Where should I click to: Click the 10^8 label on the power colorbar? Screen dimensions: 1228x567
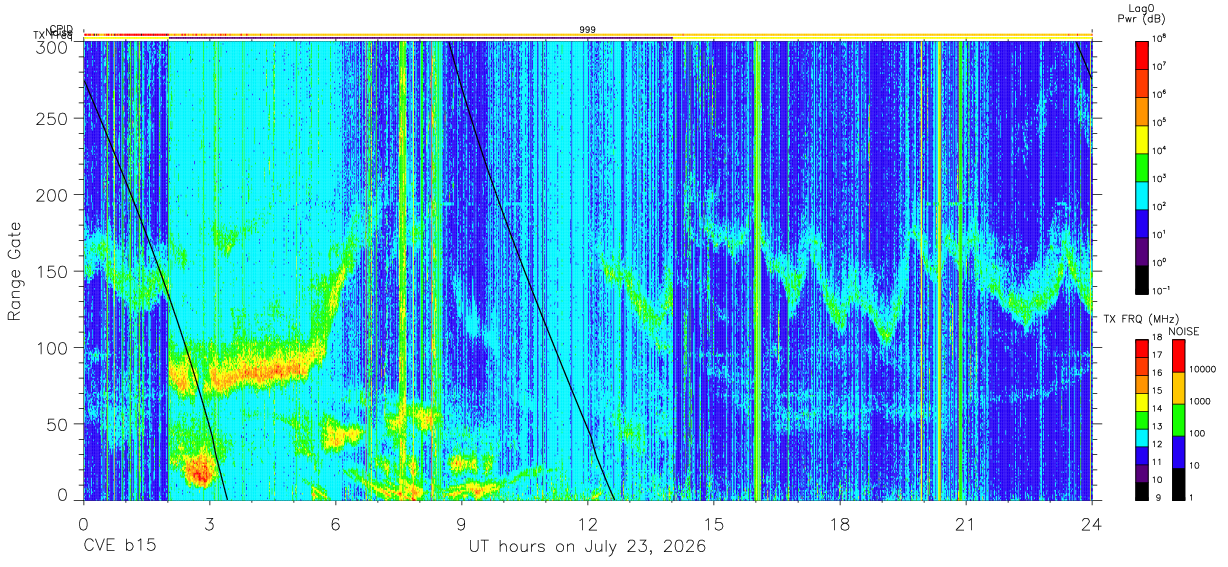coord(1158,38)
